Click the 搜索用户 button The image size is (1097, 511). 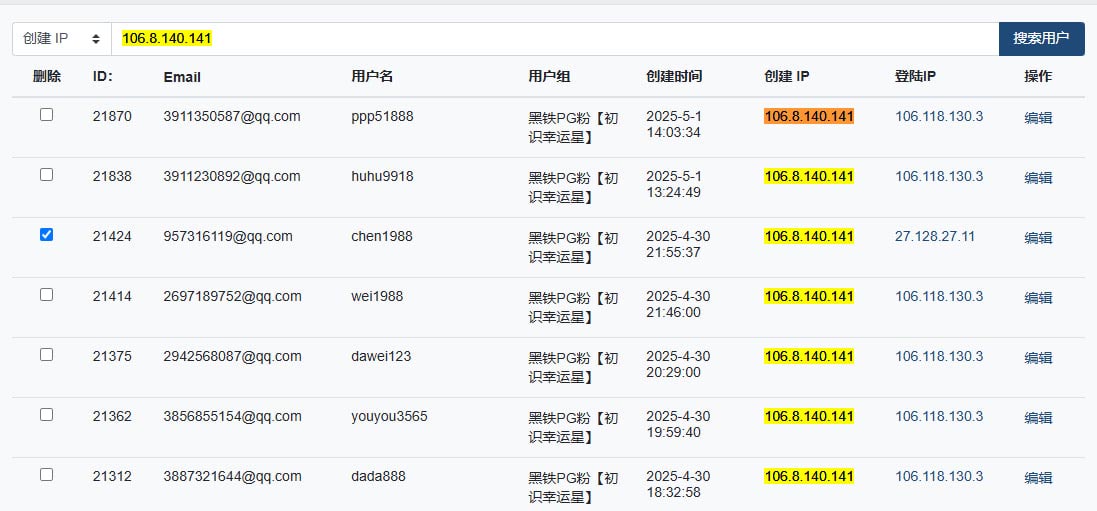pos(1041,39)
